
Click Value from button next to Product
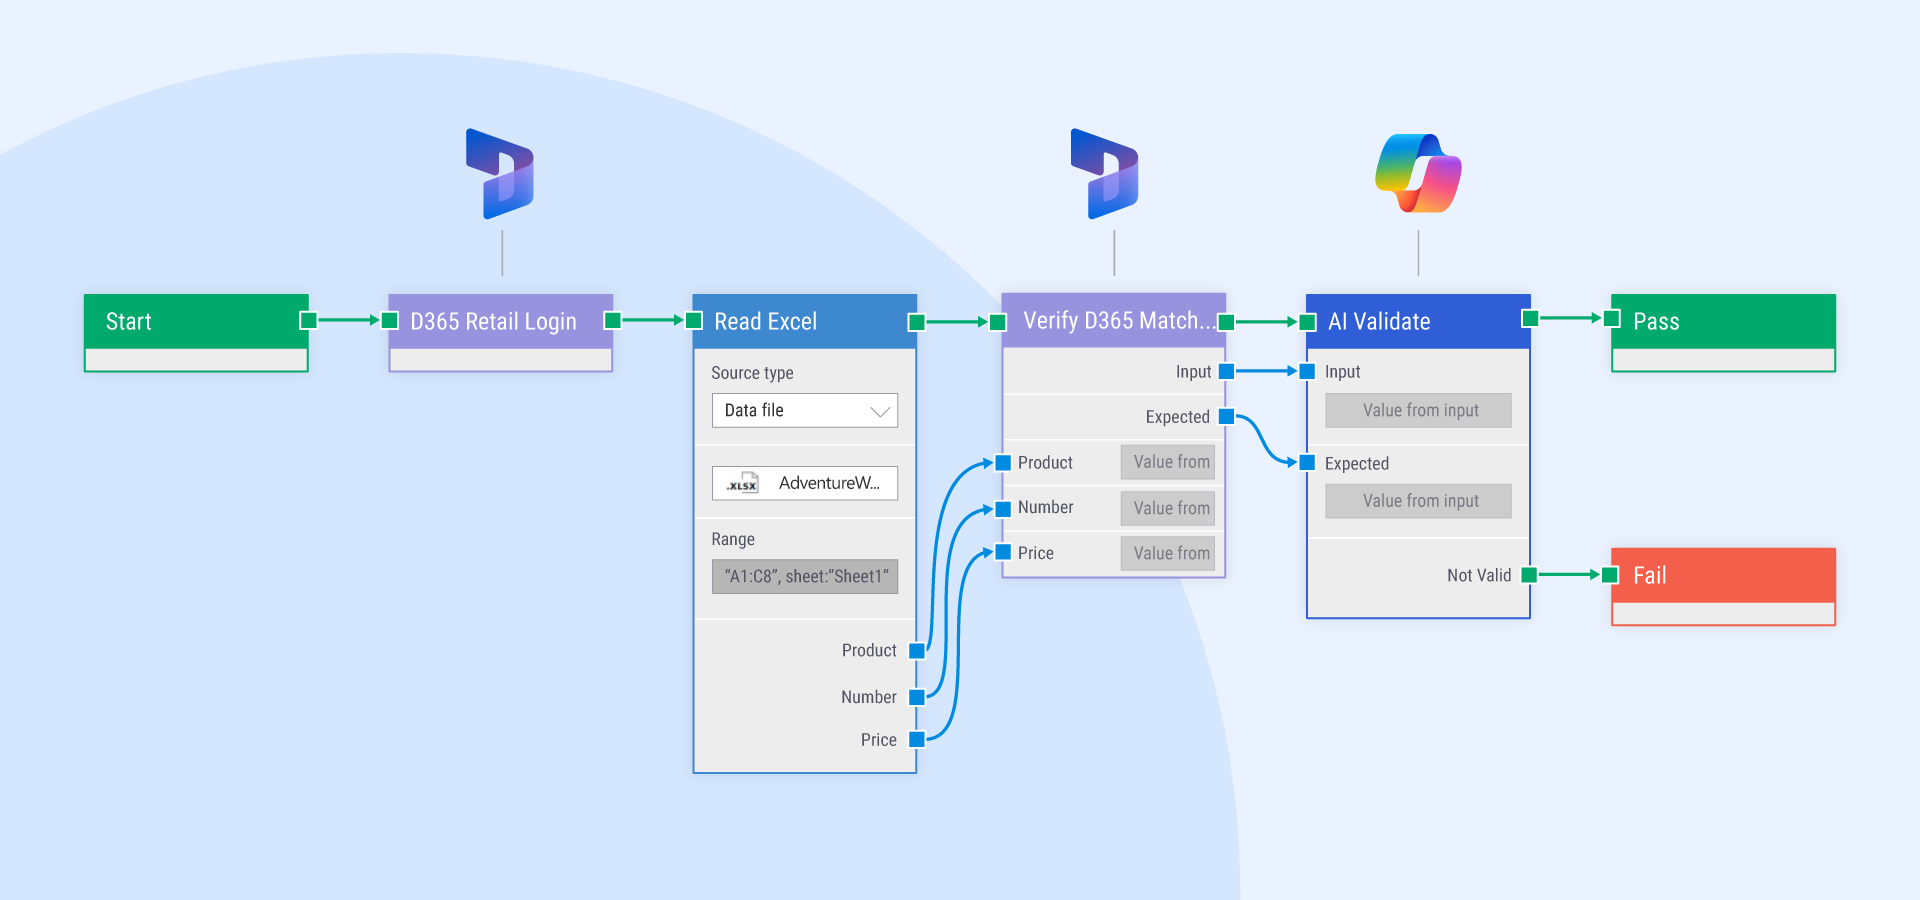point(1167,461)
